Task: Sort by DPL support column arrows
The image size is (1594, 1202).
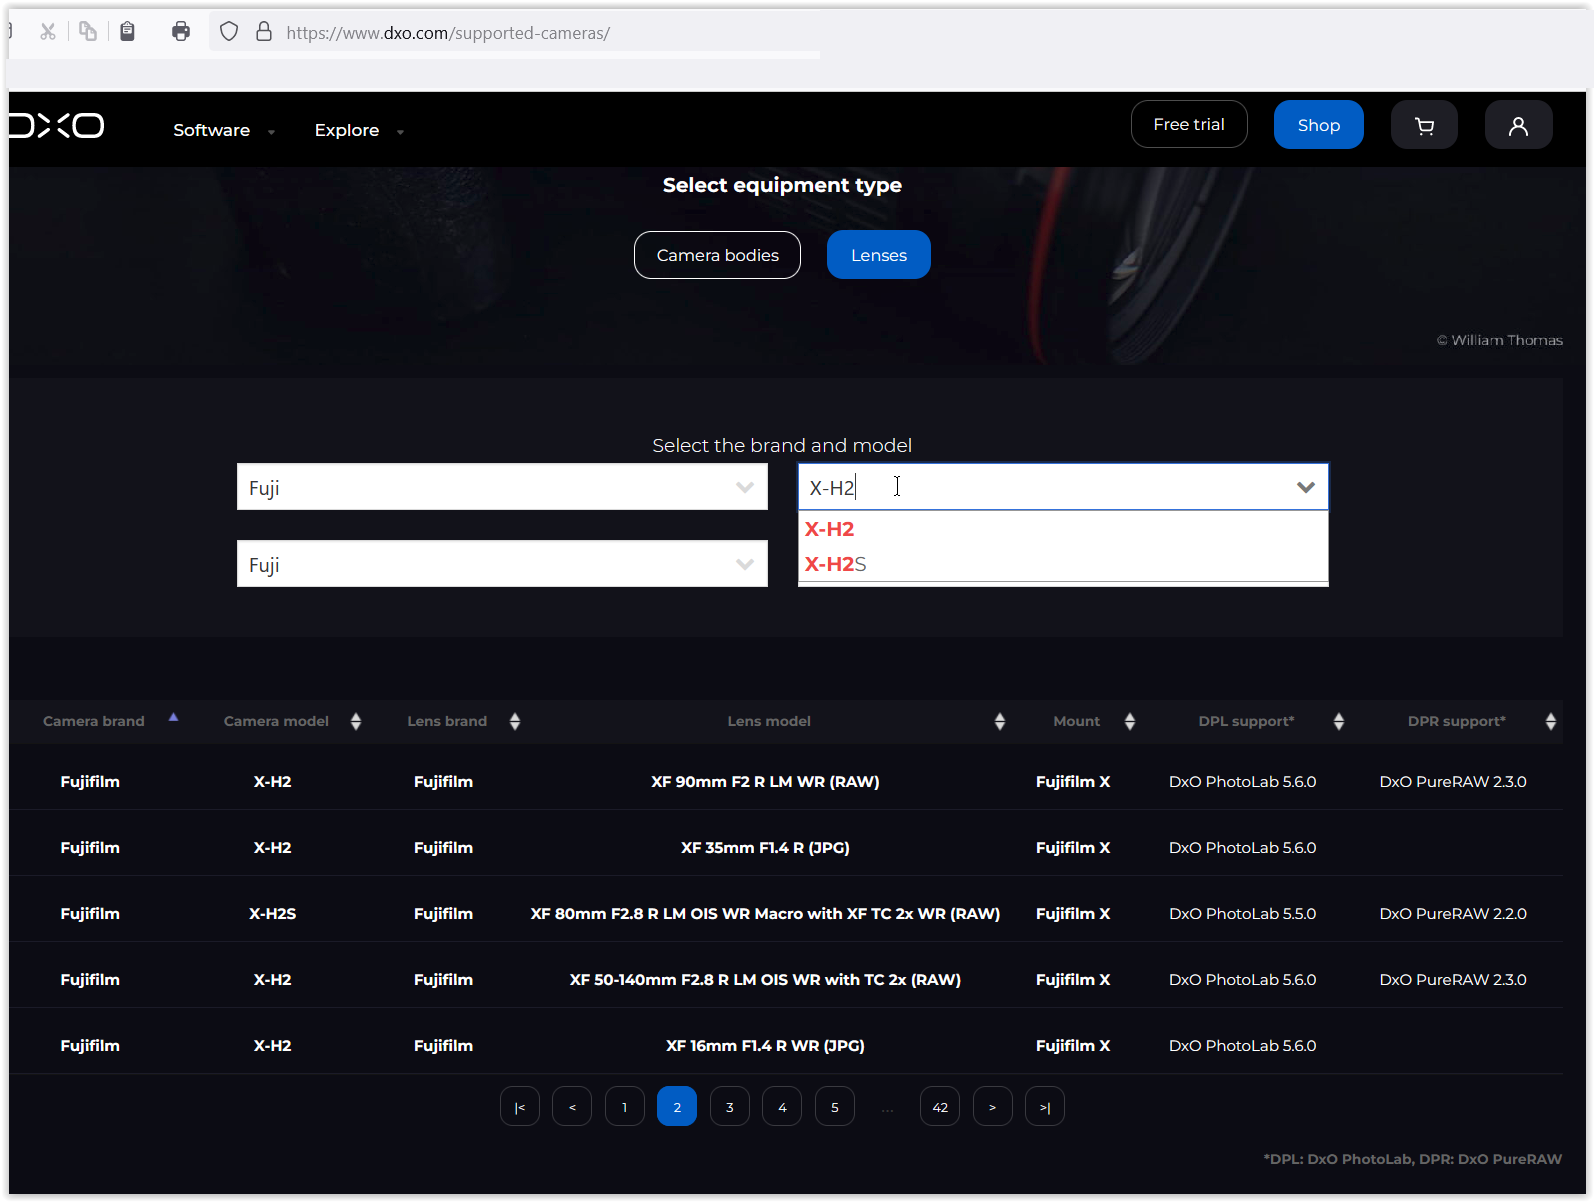Action: pos(1339,721)
